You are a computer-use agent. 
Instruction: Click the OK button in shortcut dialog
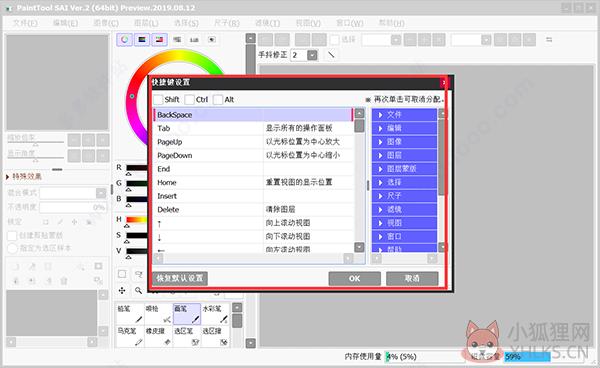tap(354, 278)
